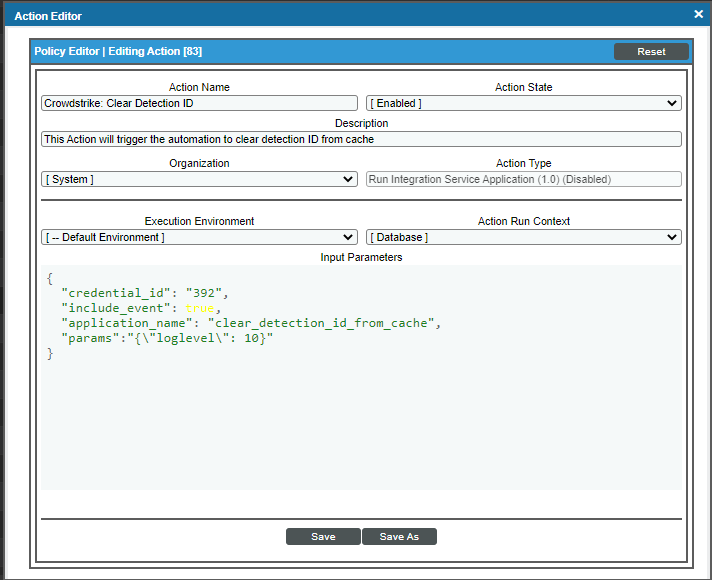
Task: Click the Save As button
Action: click(399, 536)
